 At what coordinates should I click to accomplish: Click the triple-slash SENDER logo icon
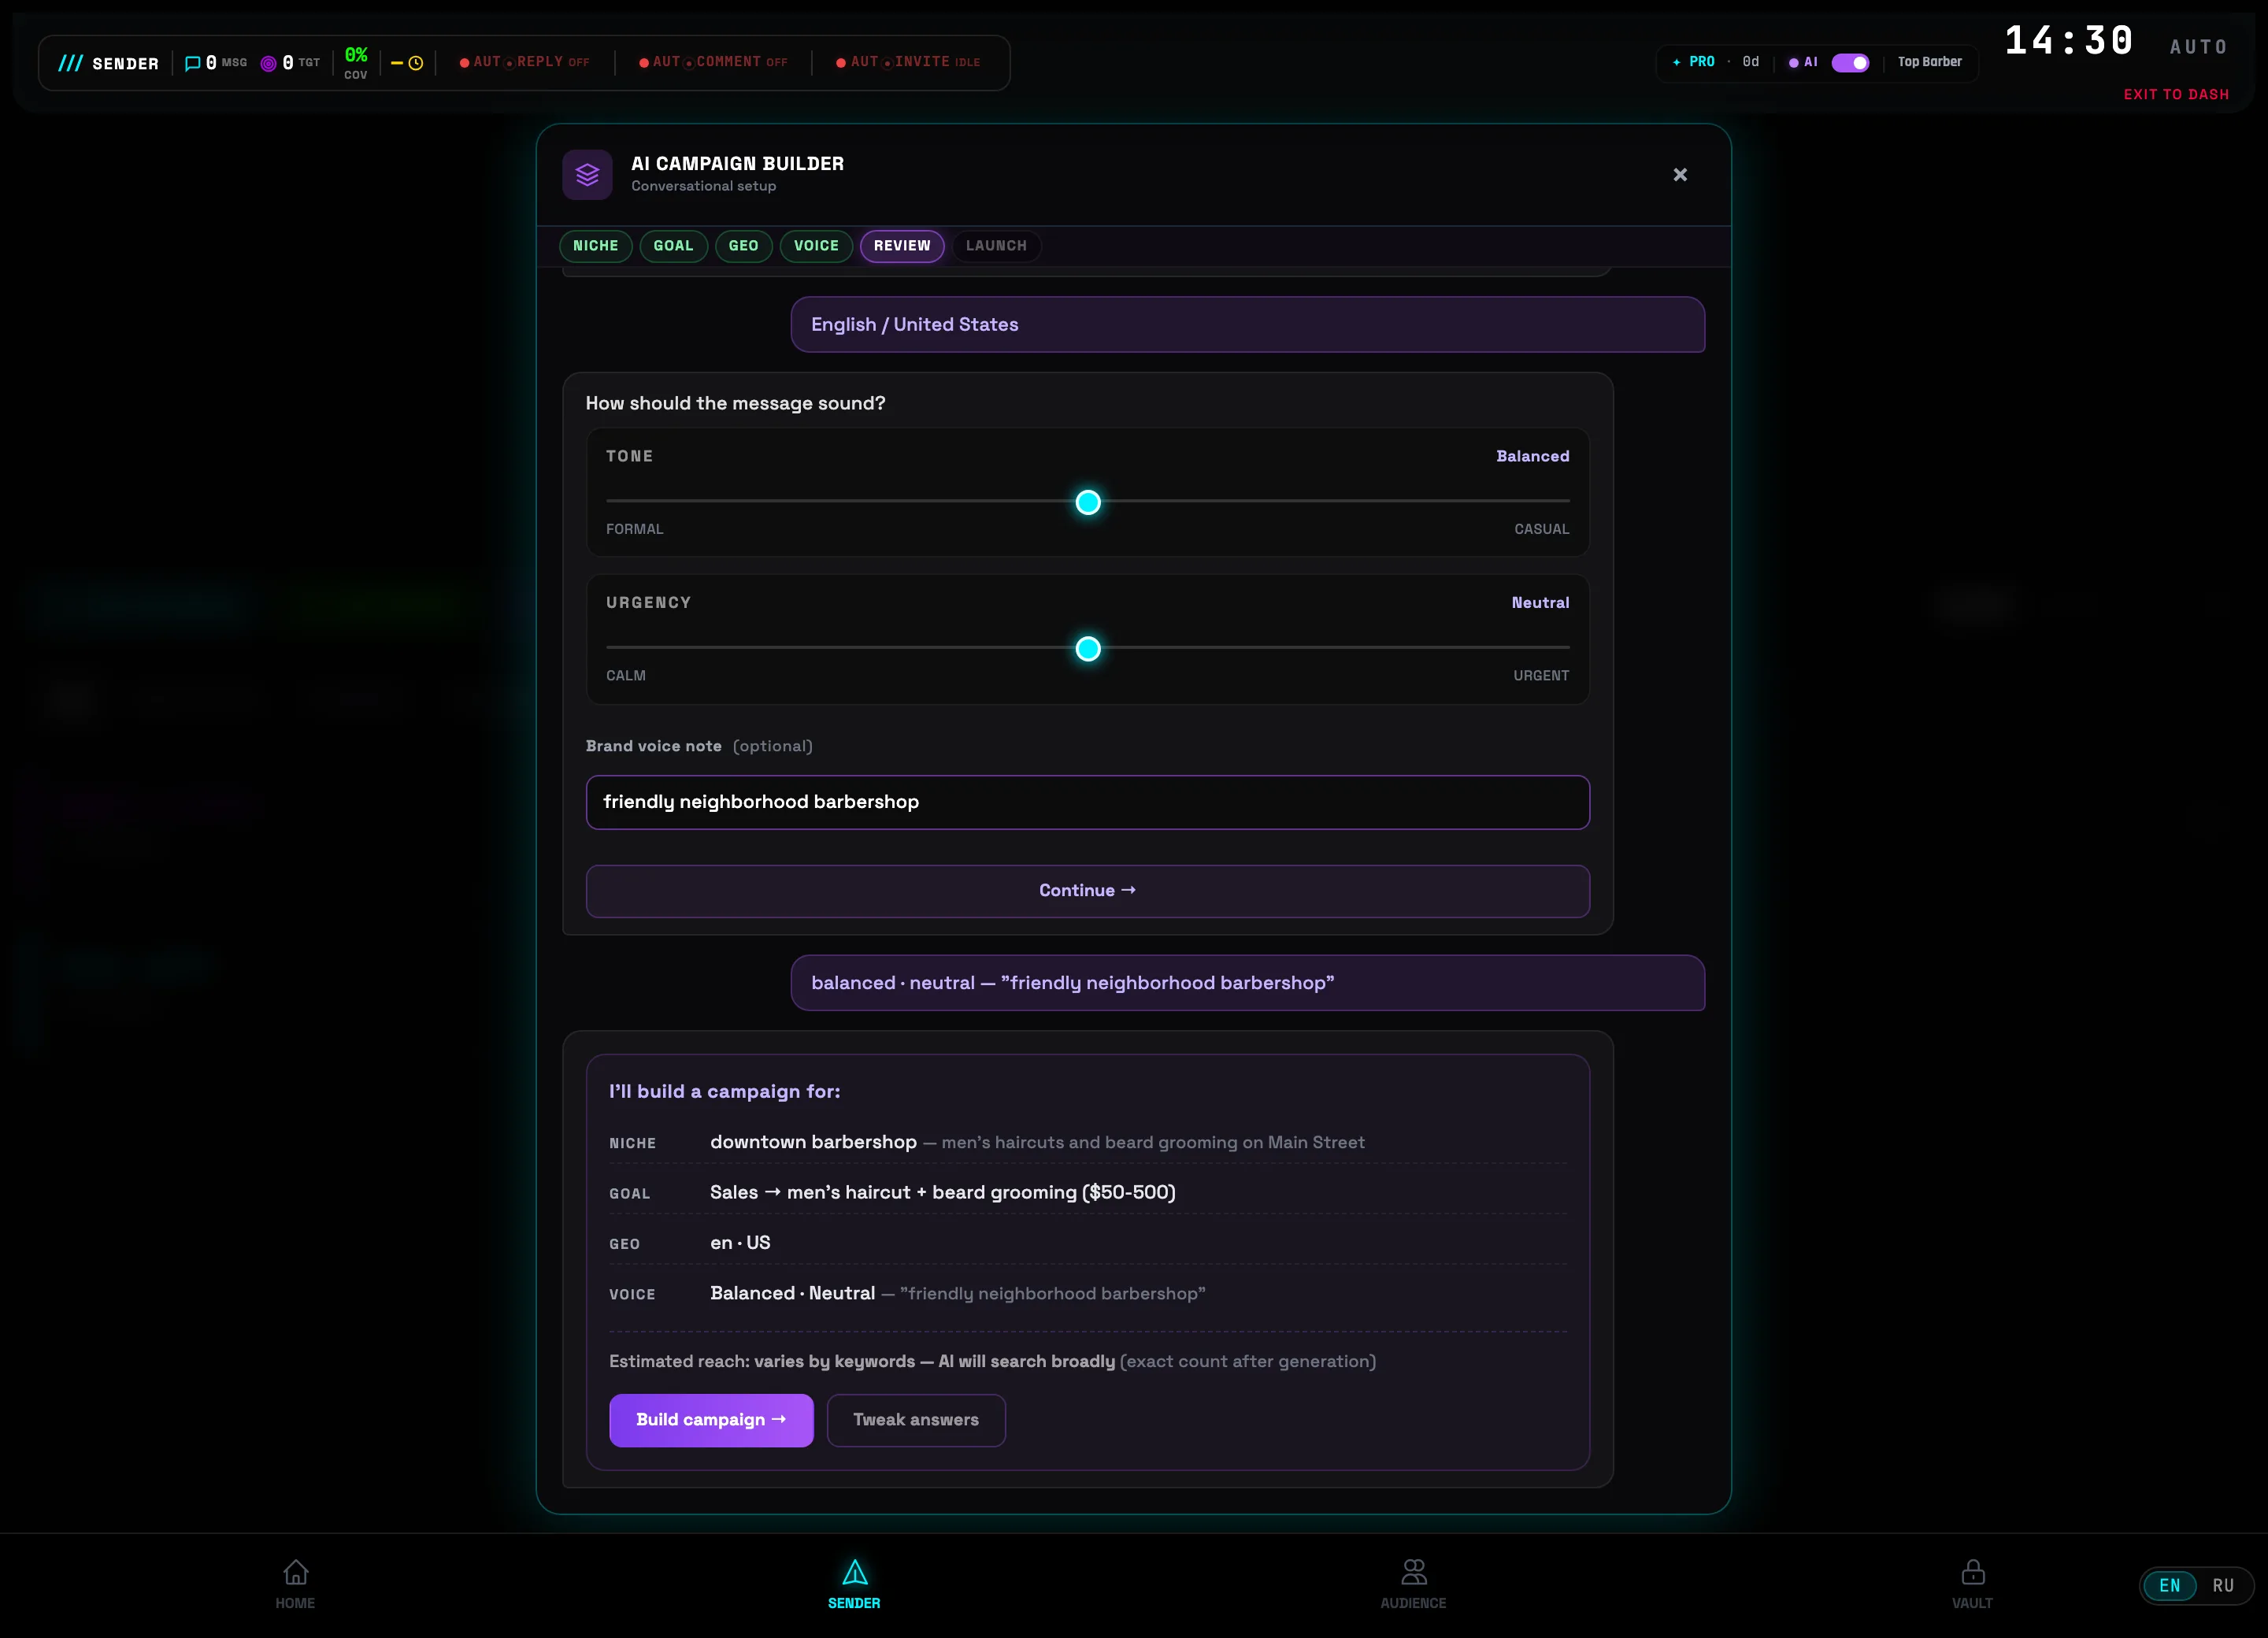pyautogui.click(x=70, y=63)
